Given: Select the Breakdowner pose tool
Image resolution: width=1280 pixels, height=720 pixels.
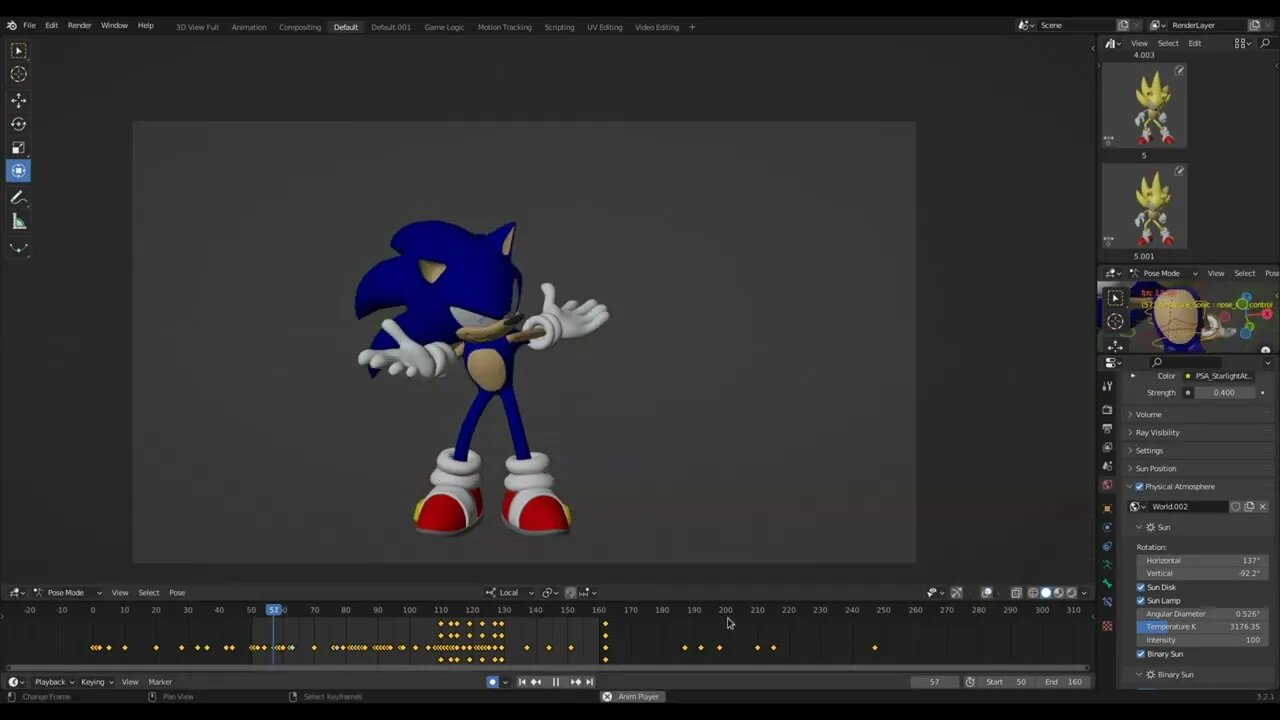Looking at the screenshot, I should pos(18,248).
